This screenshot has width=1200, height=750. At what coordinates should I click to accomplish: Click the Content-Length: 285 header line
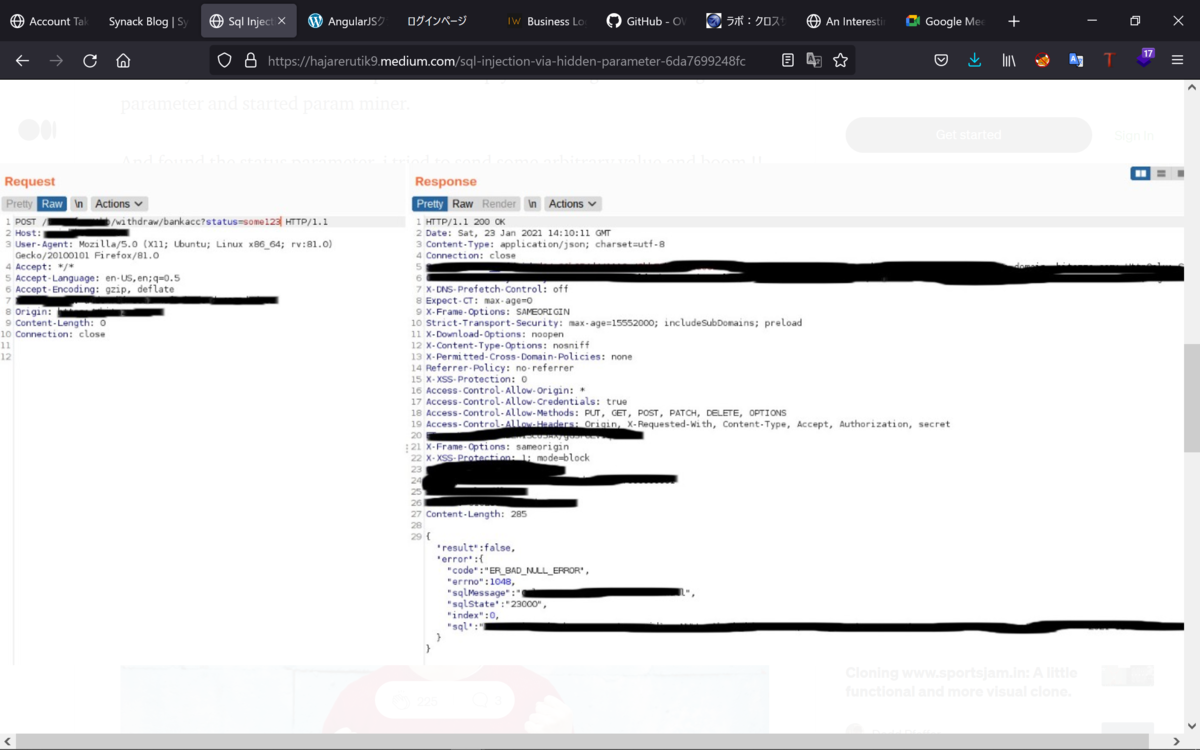pyautogui.click(x=476, y=514)
